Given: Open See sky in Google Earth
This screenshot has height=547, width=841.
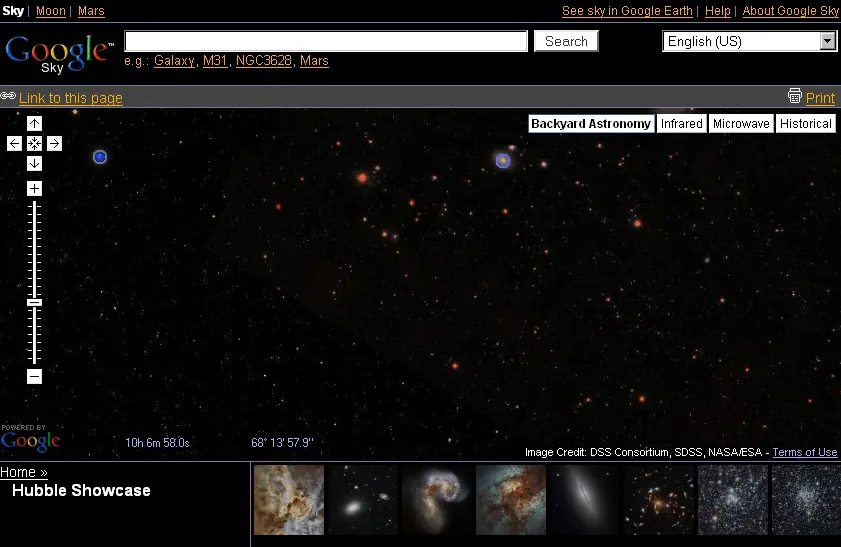Looking at the screenshot, I should [x=627, y=11].
